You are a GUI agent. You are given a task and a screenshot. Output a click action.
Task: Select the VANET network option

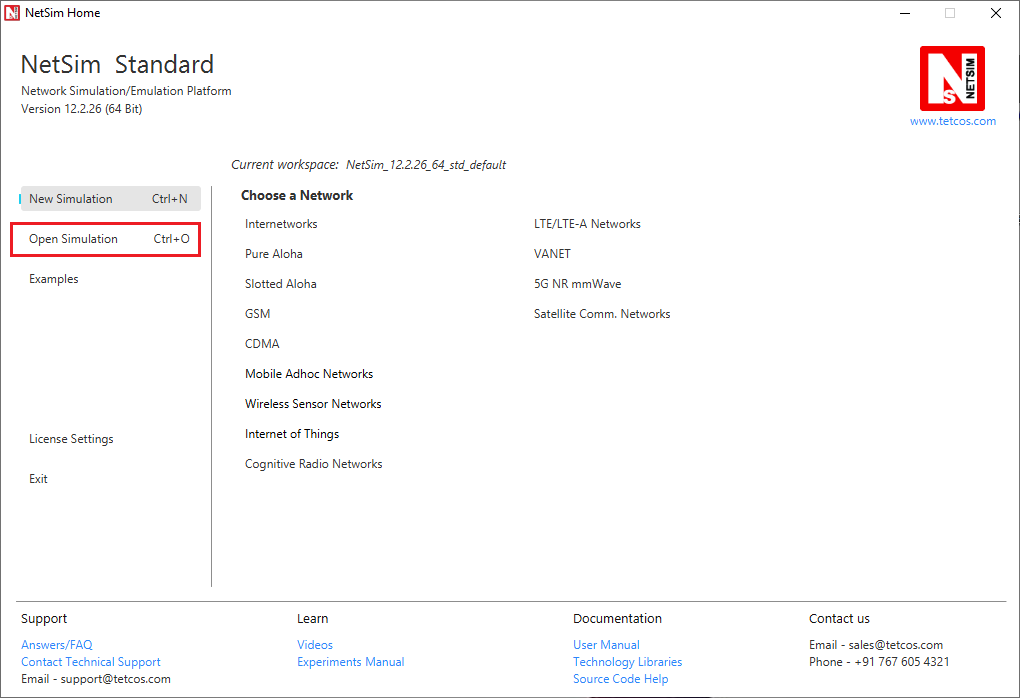552,254
